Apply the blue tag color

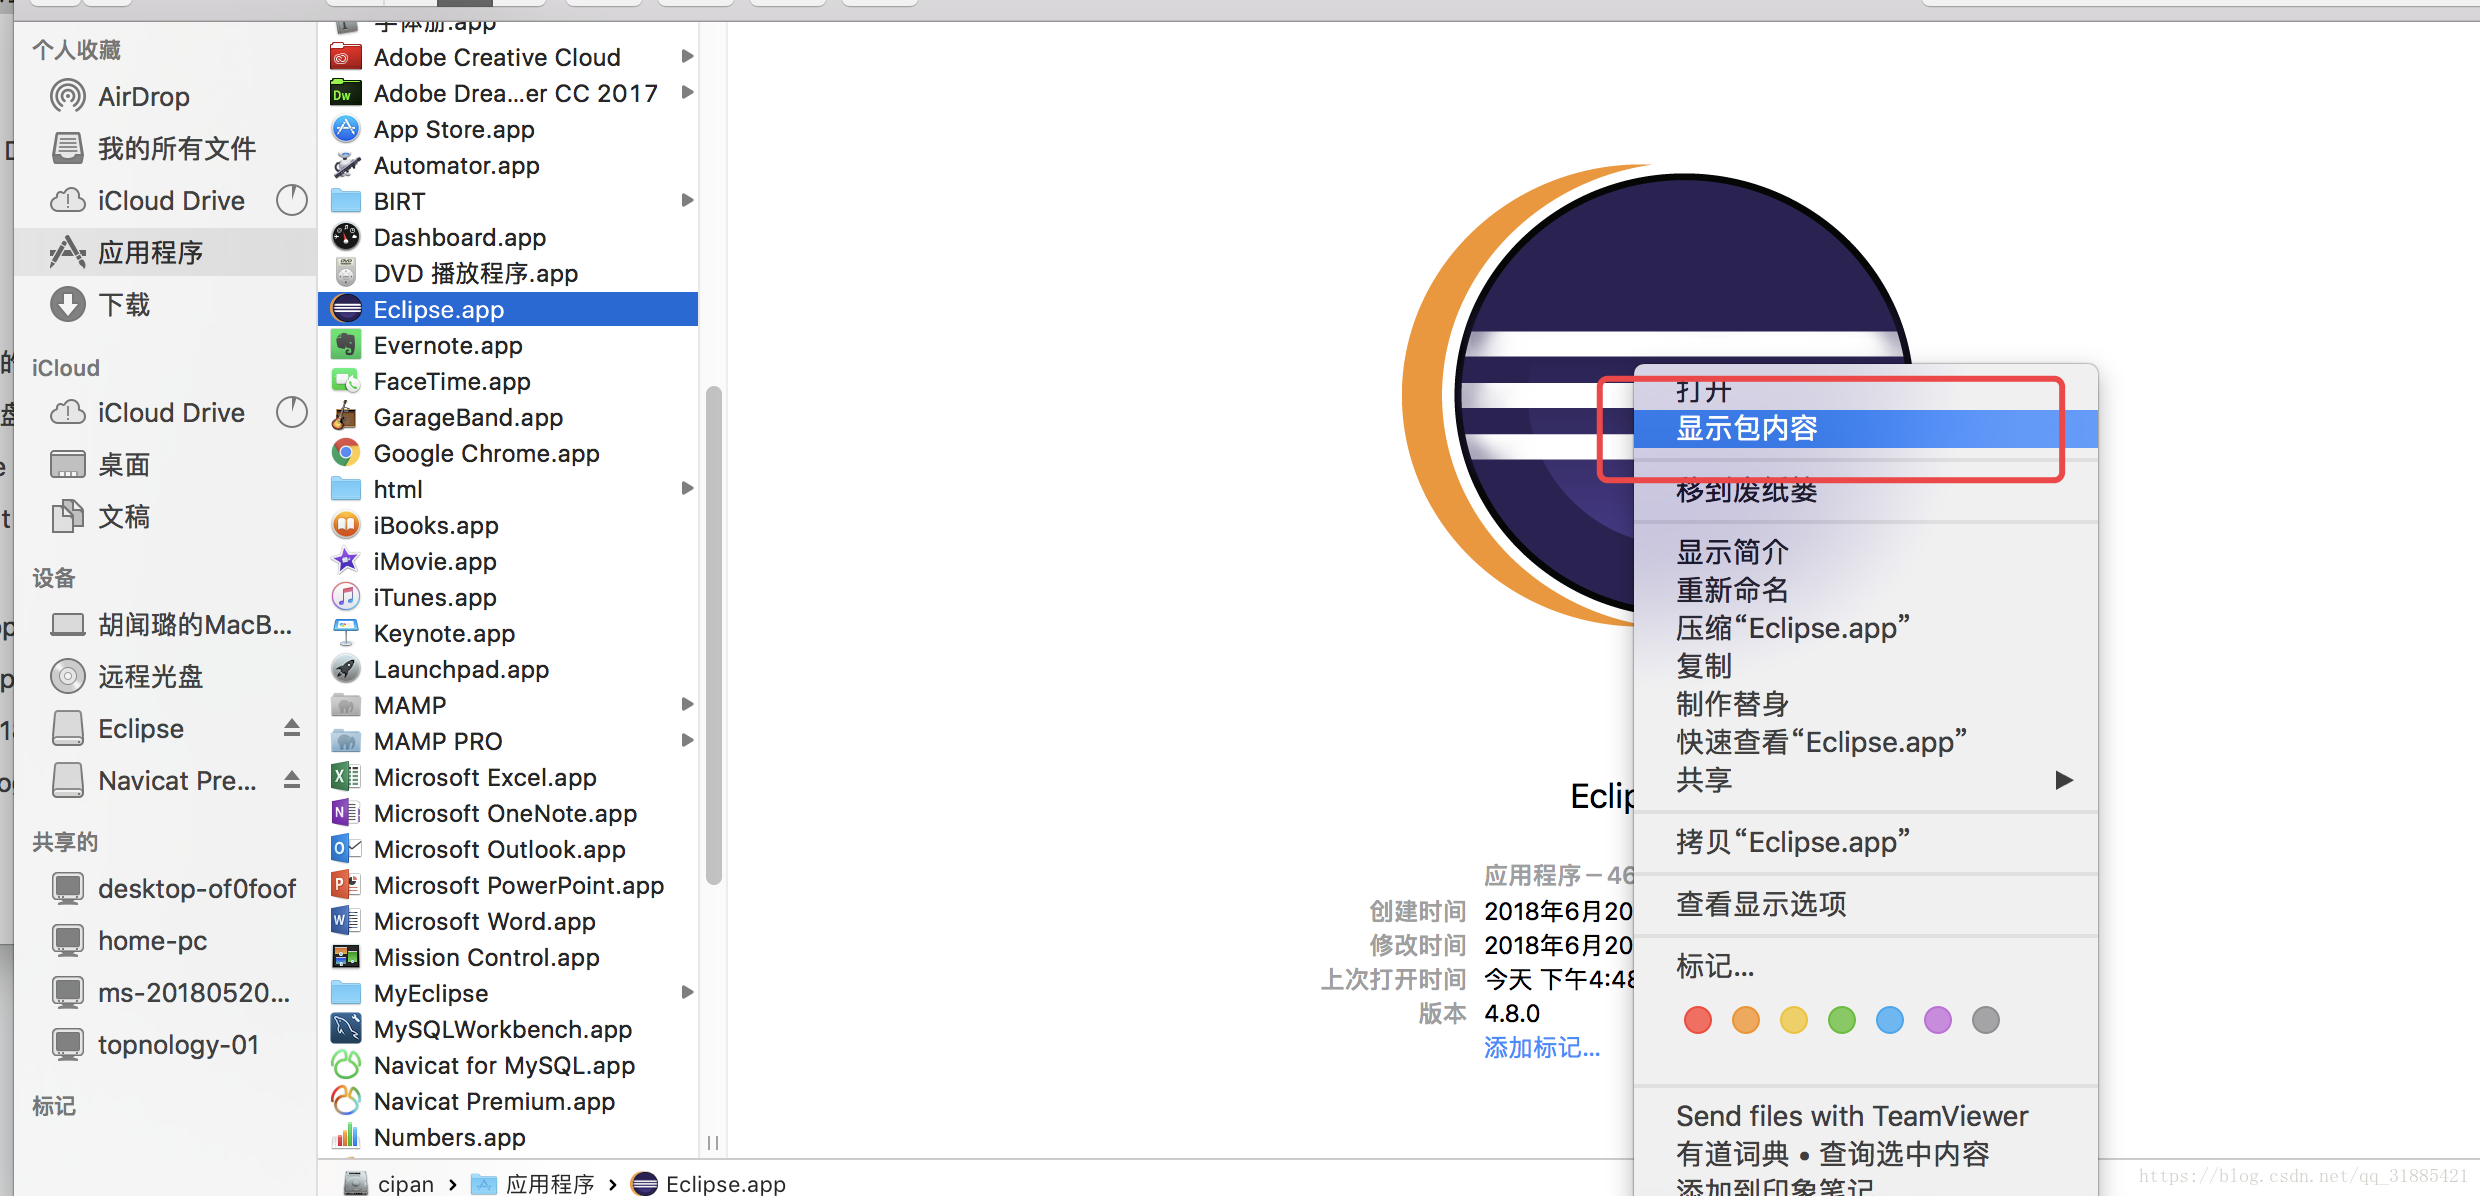click(1890, 1020)
